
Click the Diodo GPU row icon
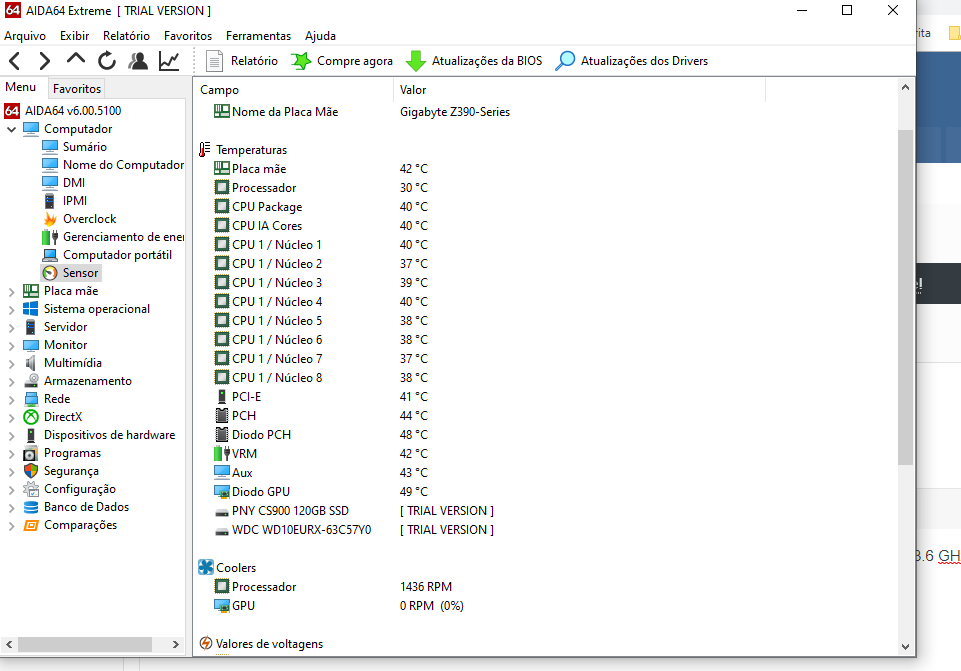point(221,491)
